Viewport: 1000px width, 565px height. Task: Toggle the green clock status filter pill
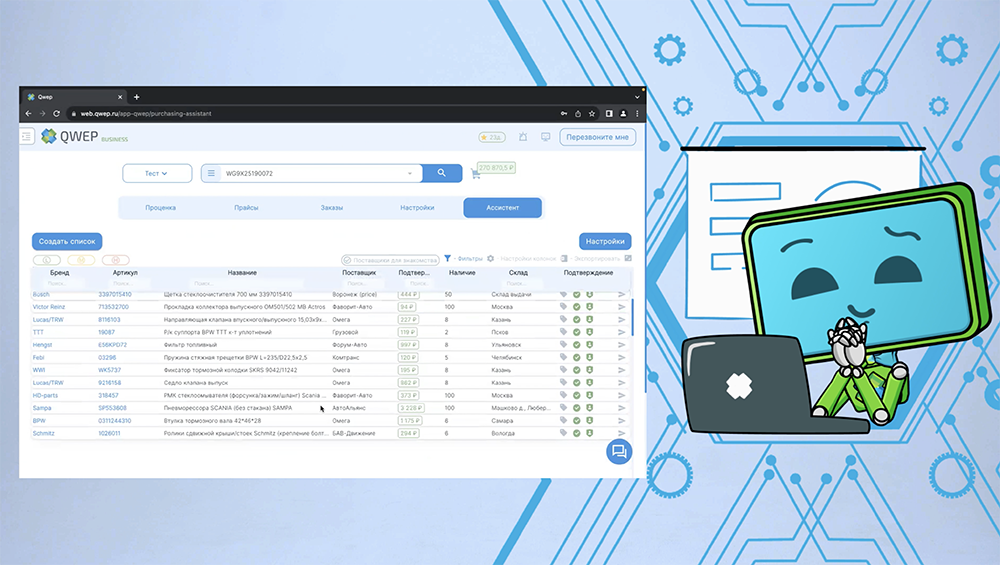(47, 260)
